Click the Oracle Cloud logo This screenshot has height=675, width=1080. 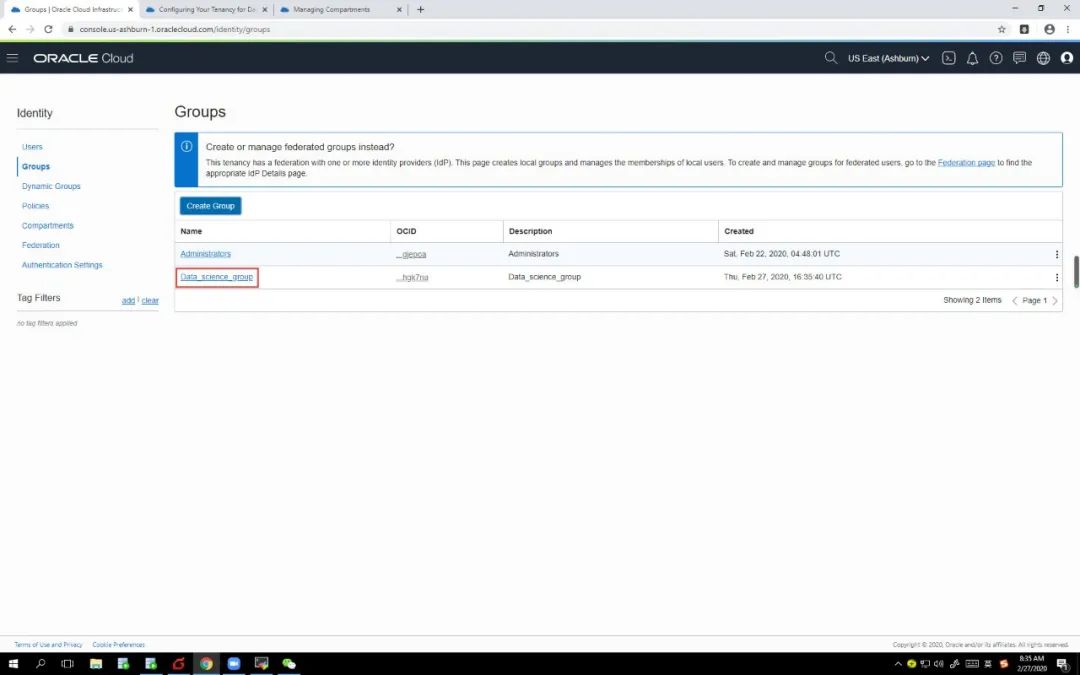click(83, 58)
